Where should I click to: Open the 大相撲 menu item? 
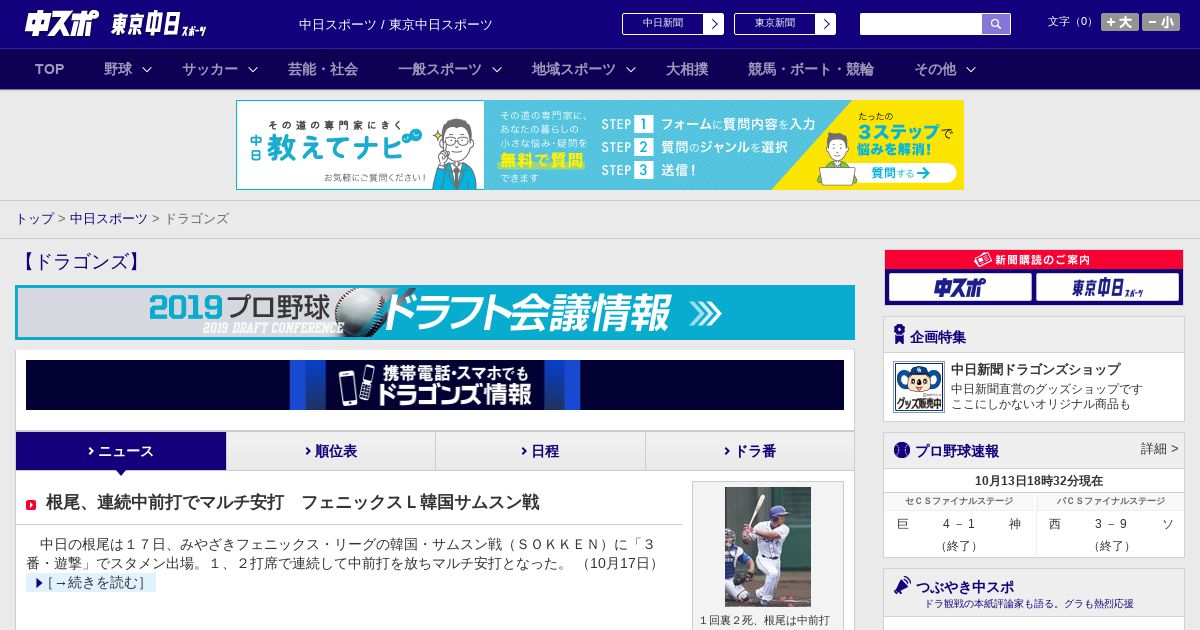pos(687,69)
